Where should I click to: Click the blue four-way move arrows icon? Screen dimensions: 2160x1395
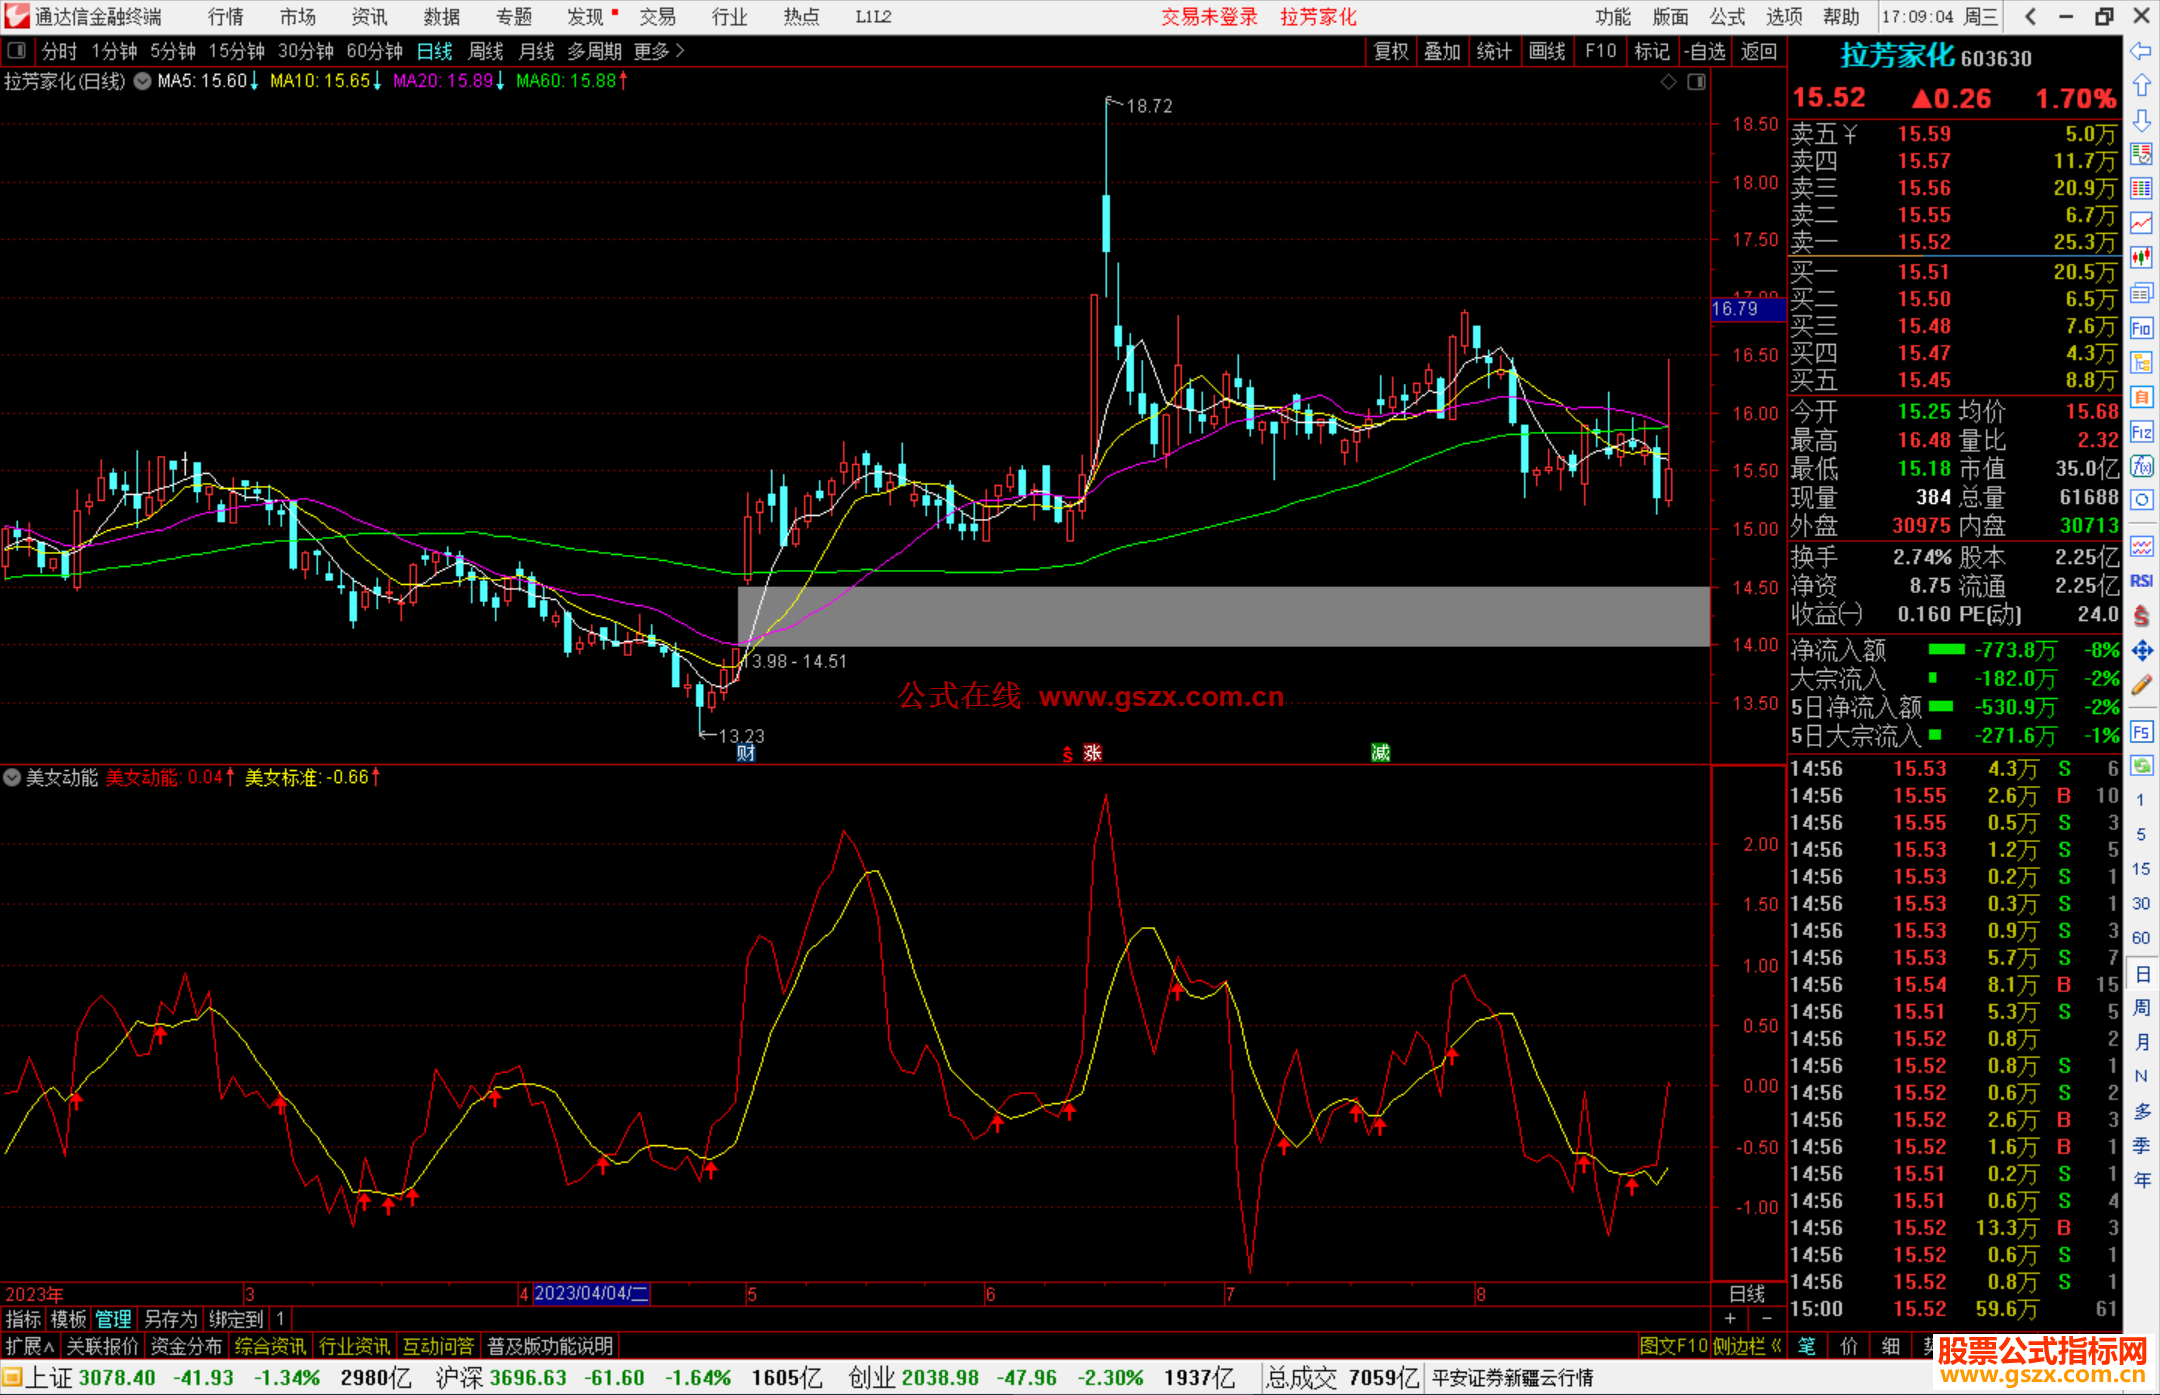tap(2141, 651)
